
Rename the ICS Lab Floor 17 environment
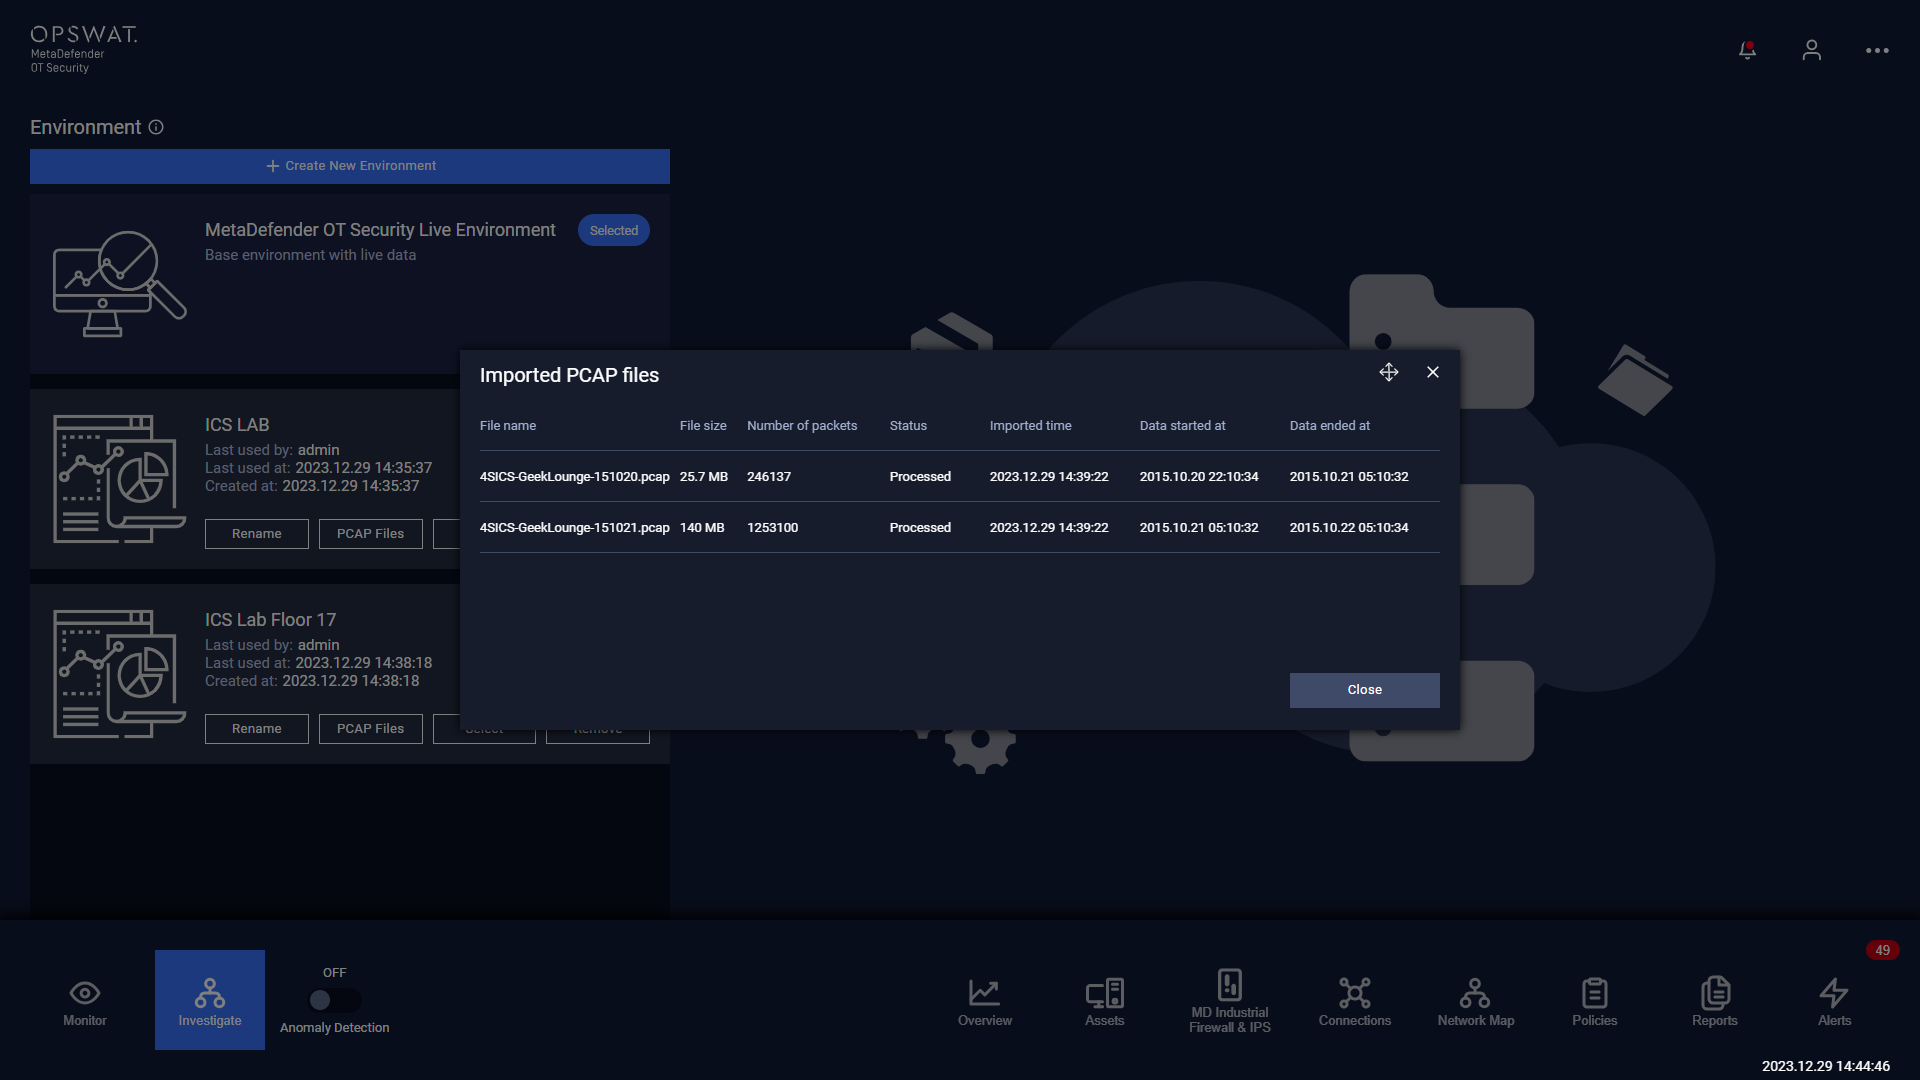[x=257, y=729]
